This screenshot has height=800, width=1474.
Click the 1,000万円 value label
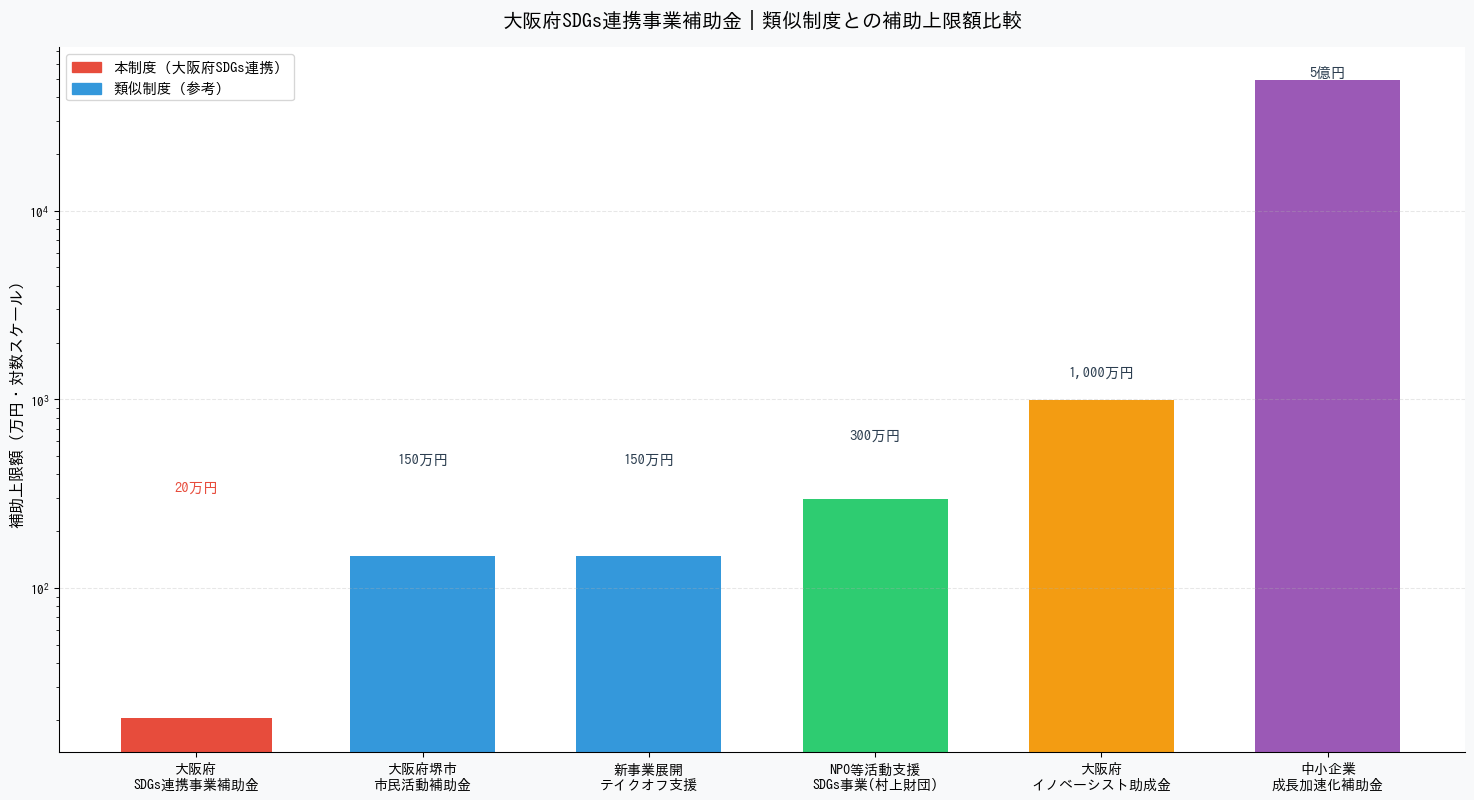click(1101, 373)
